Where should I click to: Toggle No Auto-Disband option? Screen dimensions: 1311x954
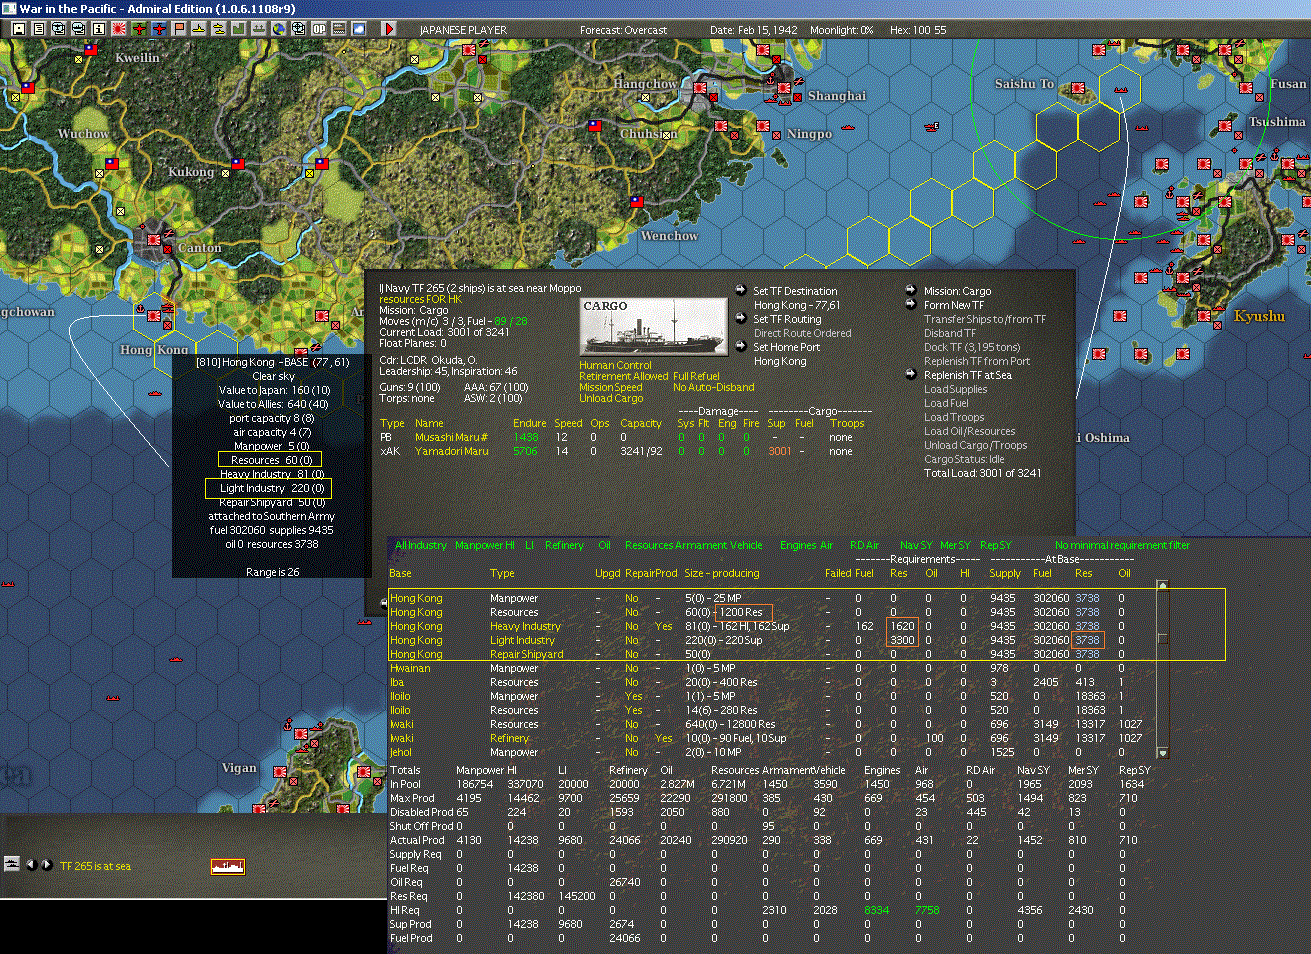(713, 387)
